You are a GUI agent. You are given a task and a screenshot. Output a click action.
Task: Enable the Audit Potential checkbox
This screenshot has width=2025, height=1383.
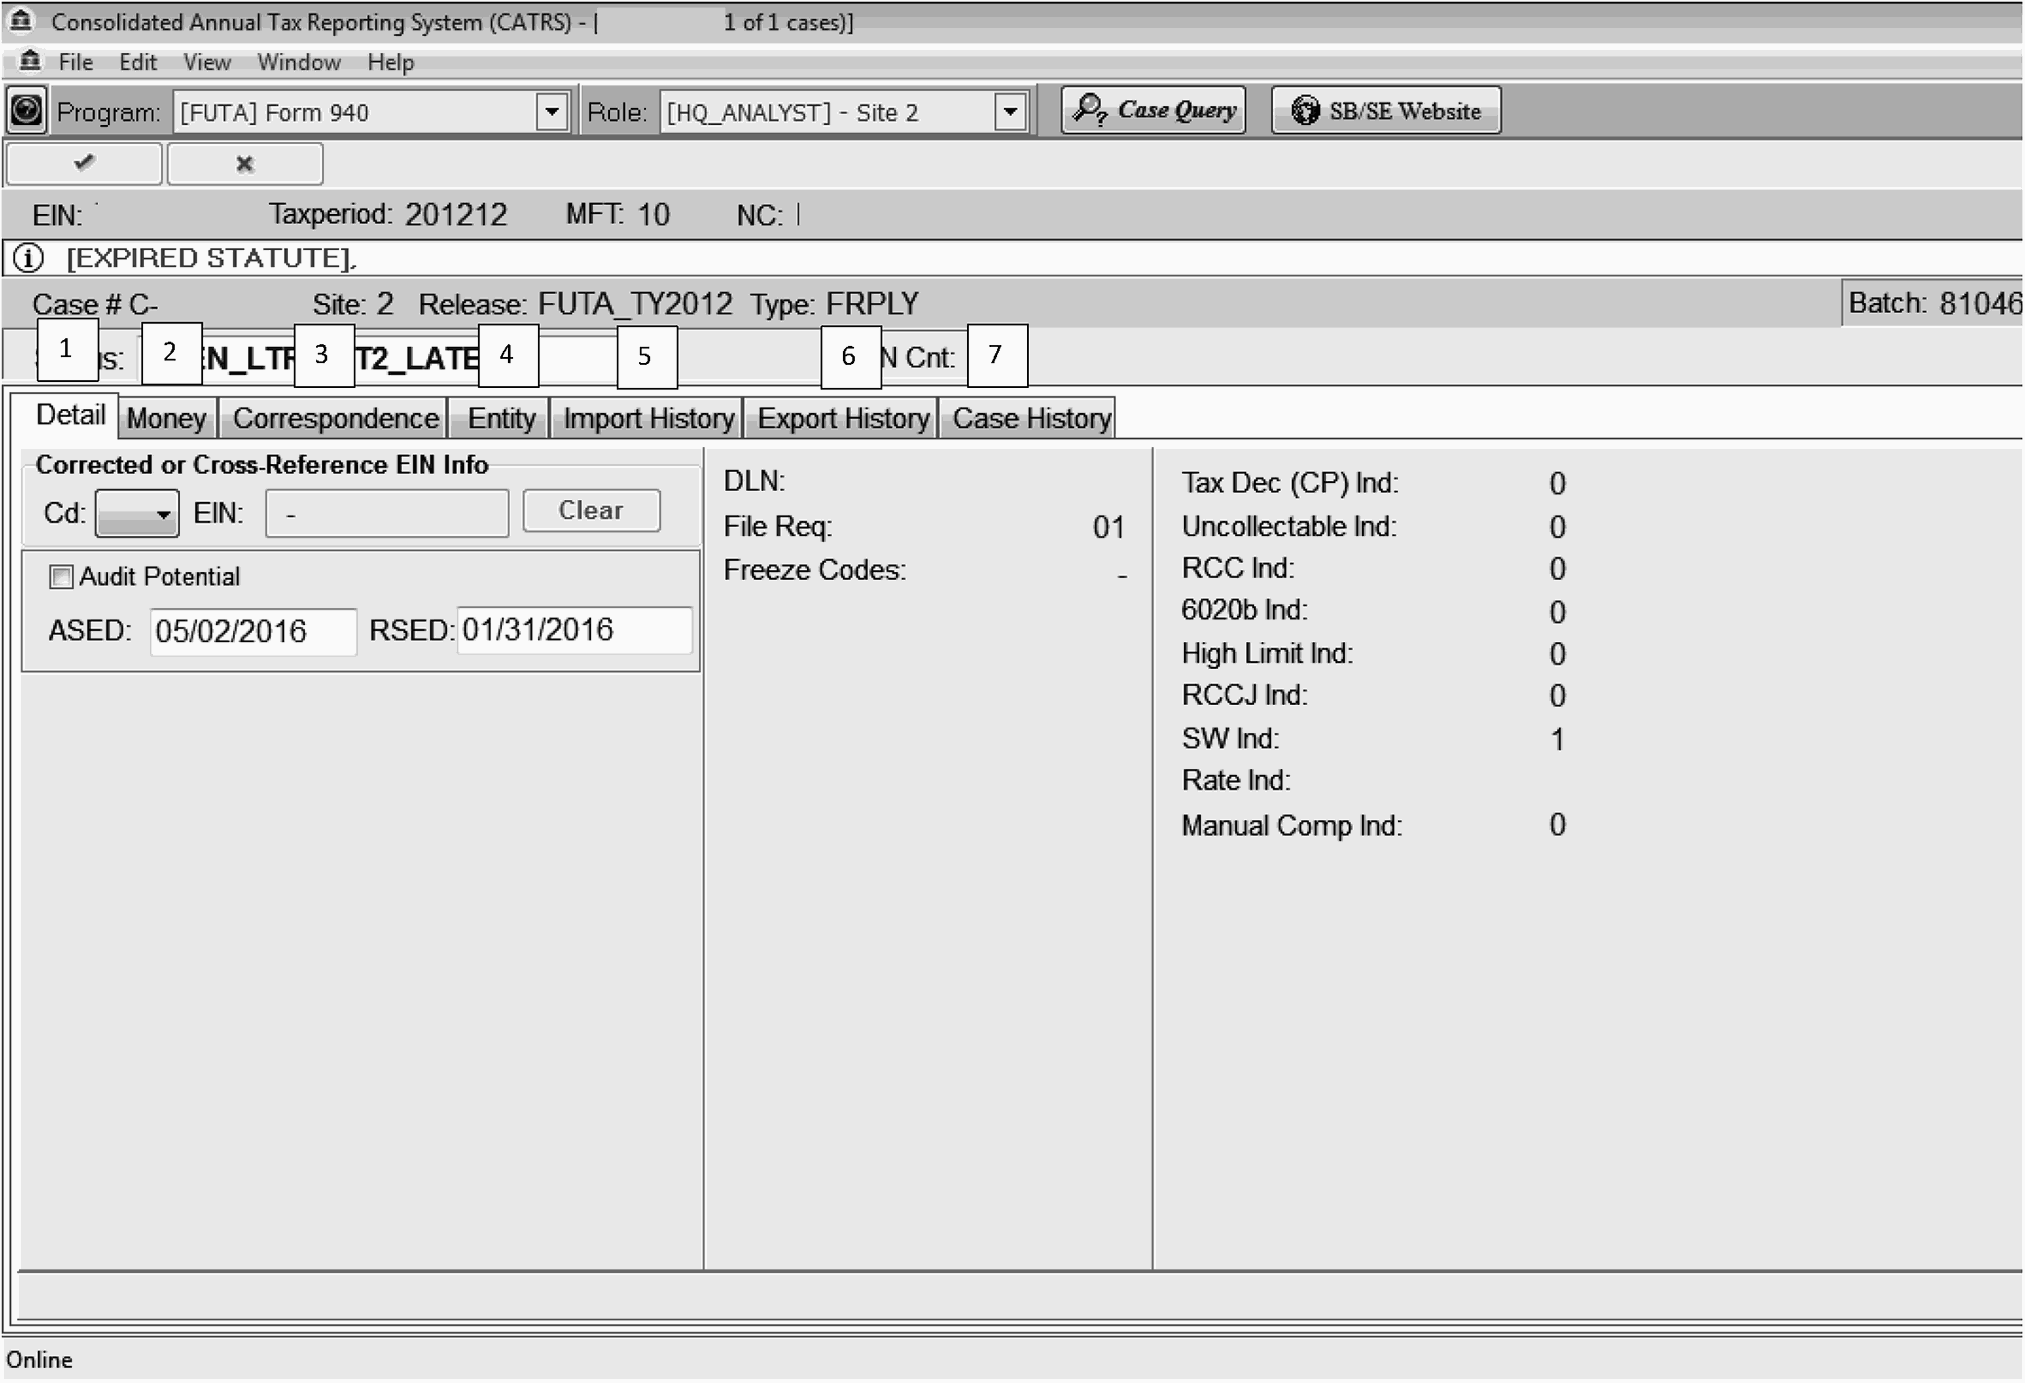62,577
